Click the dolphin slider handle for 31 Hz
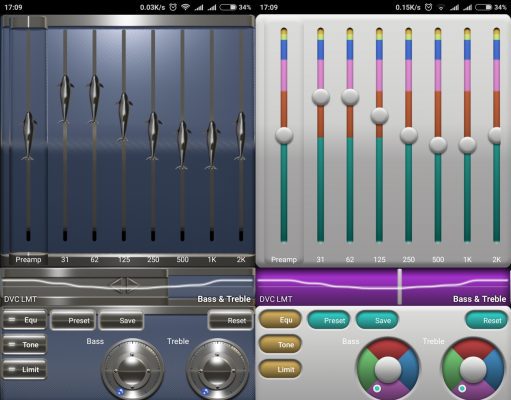The image size is (511, 400). [x=65, y=99]
